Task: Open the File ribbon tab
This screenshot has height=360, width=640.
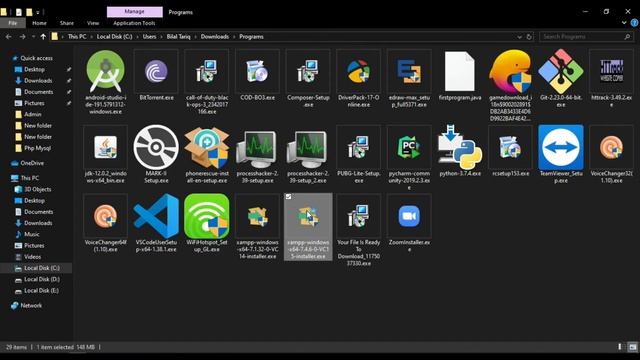Action: [x=13, y=23]
